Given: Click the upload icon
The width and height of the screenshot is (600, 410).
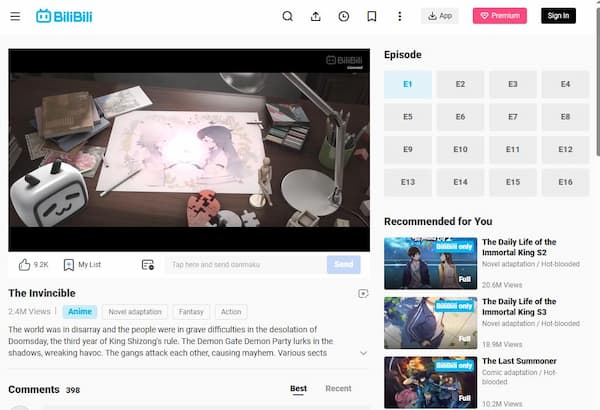Looking at the screenshot, I should click(x=316, y=16).
